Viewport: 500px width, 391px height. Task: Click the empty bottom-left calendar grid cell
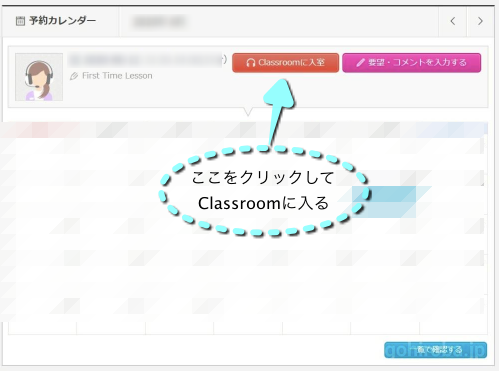coord(42,328)
